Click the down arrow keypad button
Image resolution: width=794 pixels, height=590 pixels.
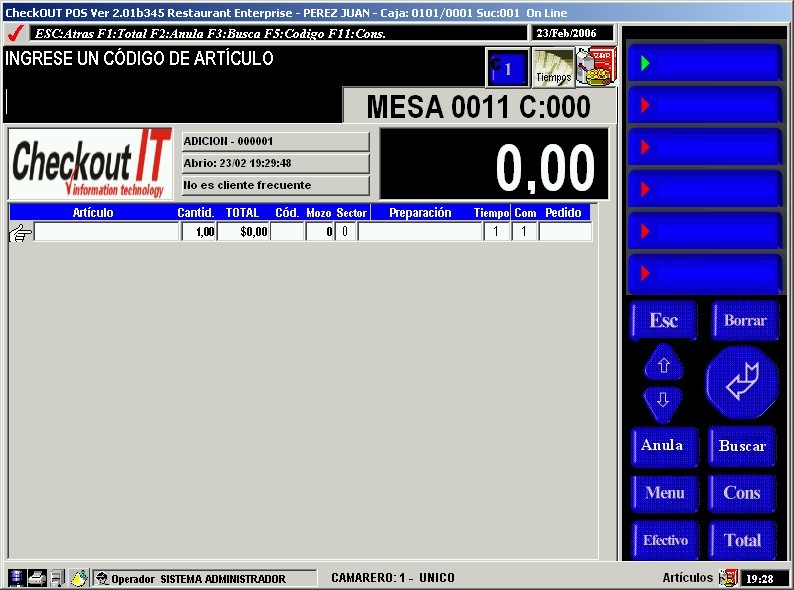pos(663,404)
